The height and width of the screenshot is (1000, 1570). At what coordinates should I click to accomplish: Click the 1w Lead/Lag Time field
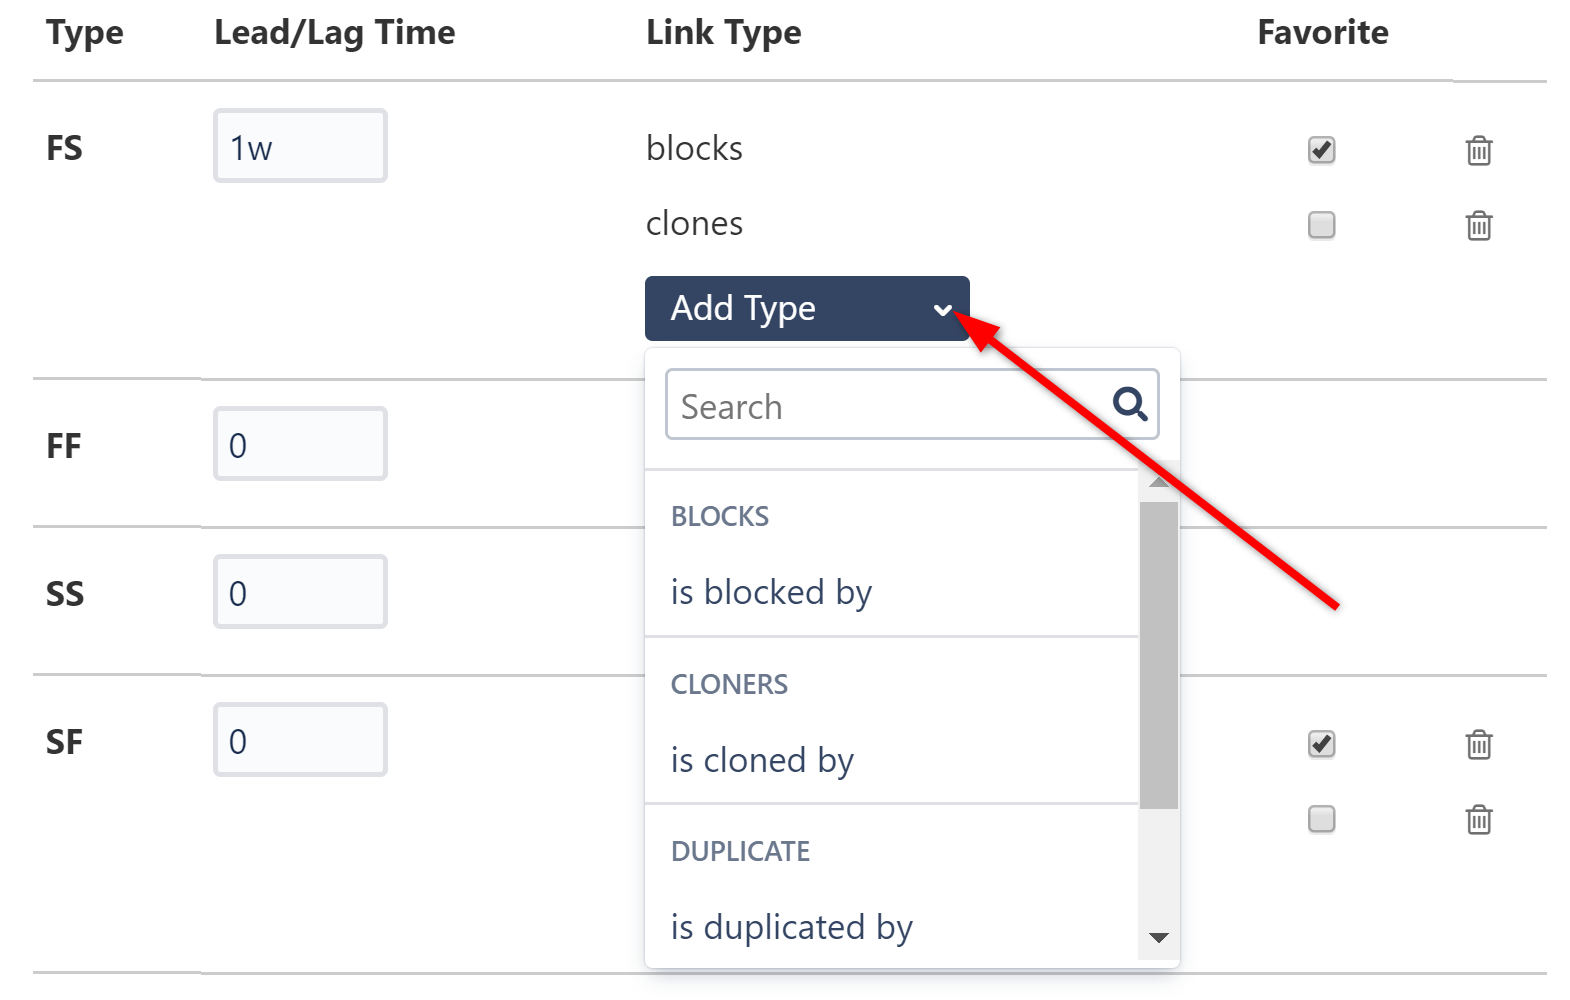tap(299, 146)
